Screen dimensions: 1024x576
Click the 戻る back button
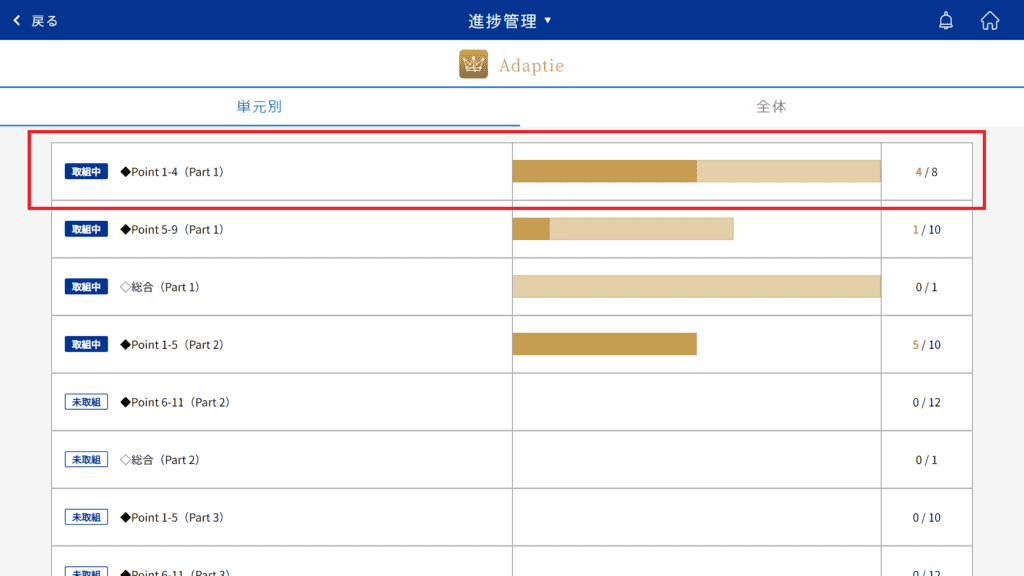(x=36, y=21)
